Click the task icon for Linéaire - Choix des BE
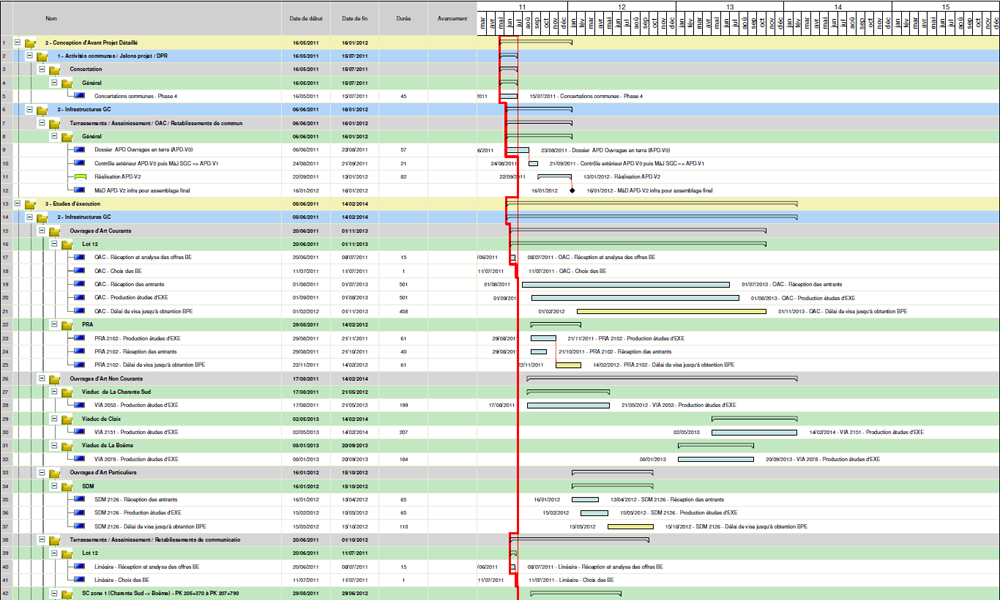1000x600 pixels. [x=80, y=580]
